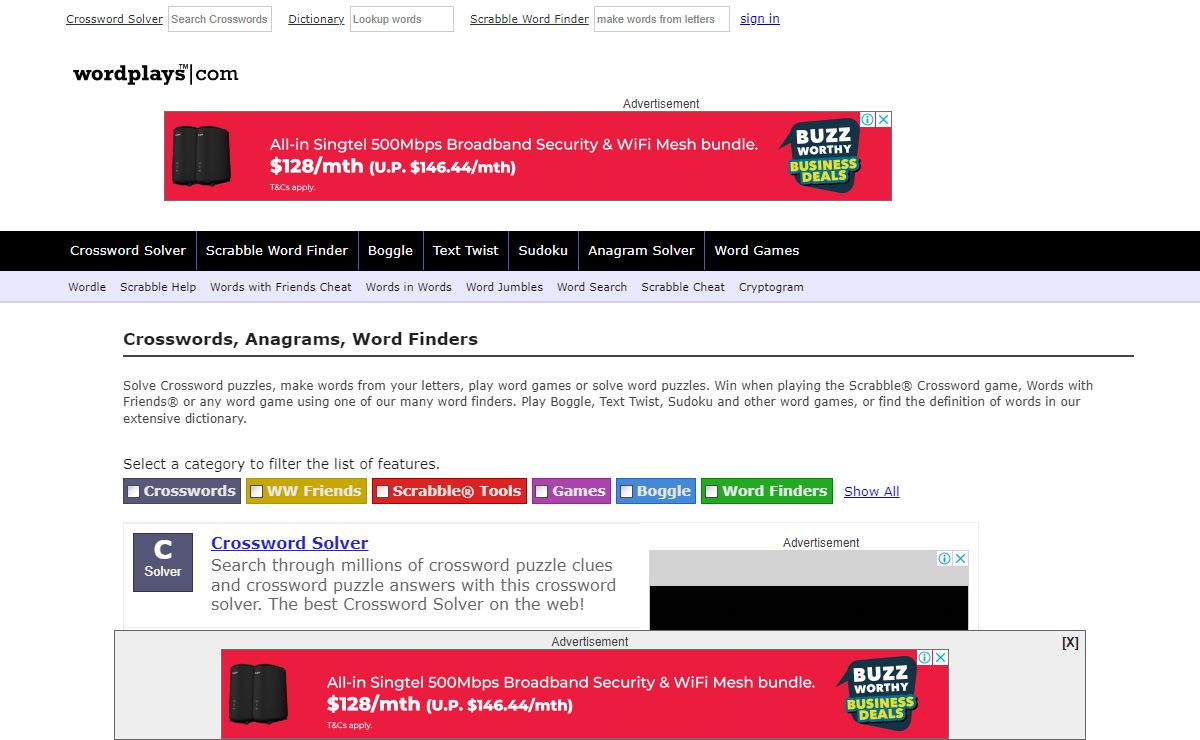The width and height of the screenshot is (1200, 740).
Task: Open the Crossword Solver feature title link
Action: tap(290, 543)
